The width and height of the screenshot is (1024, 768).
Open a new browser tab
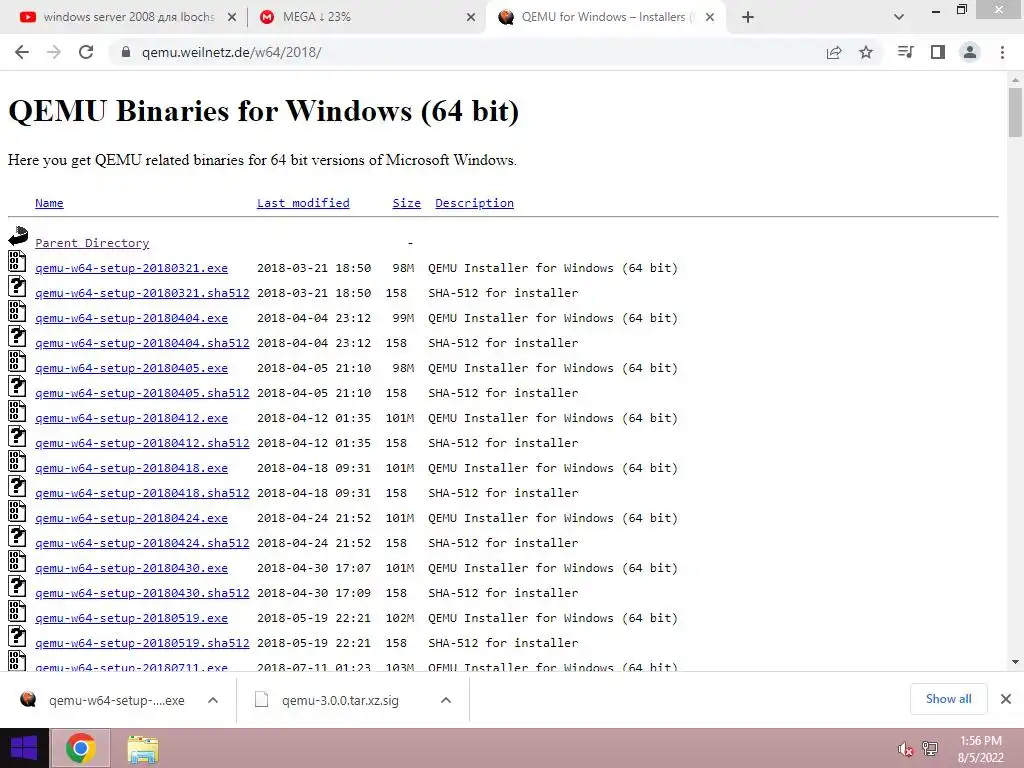(748, 18)
